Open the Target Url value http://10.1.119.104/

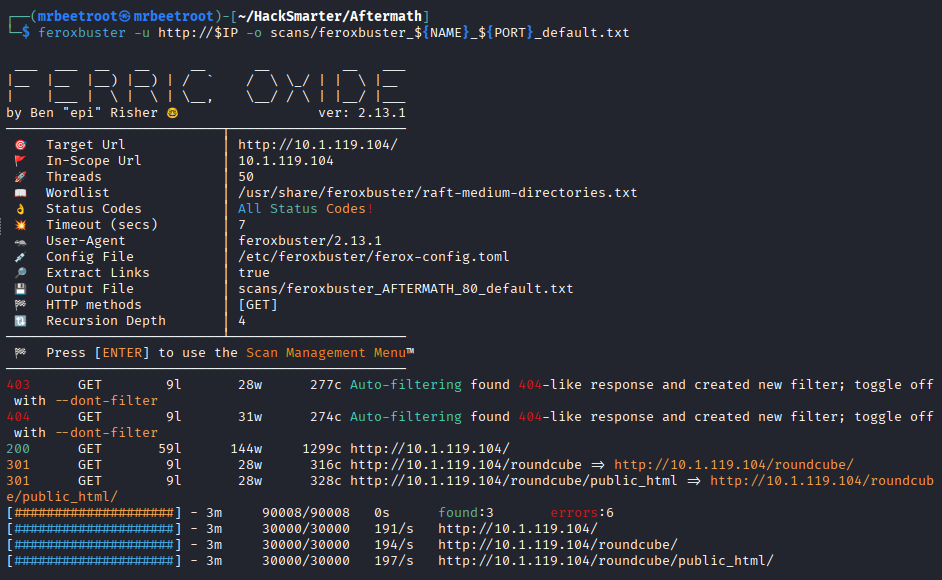point(318,145)
